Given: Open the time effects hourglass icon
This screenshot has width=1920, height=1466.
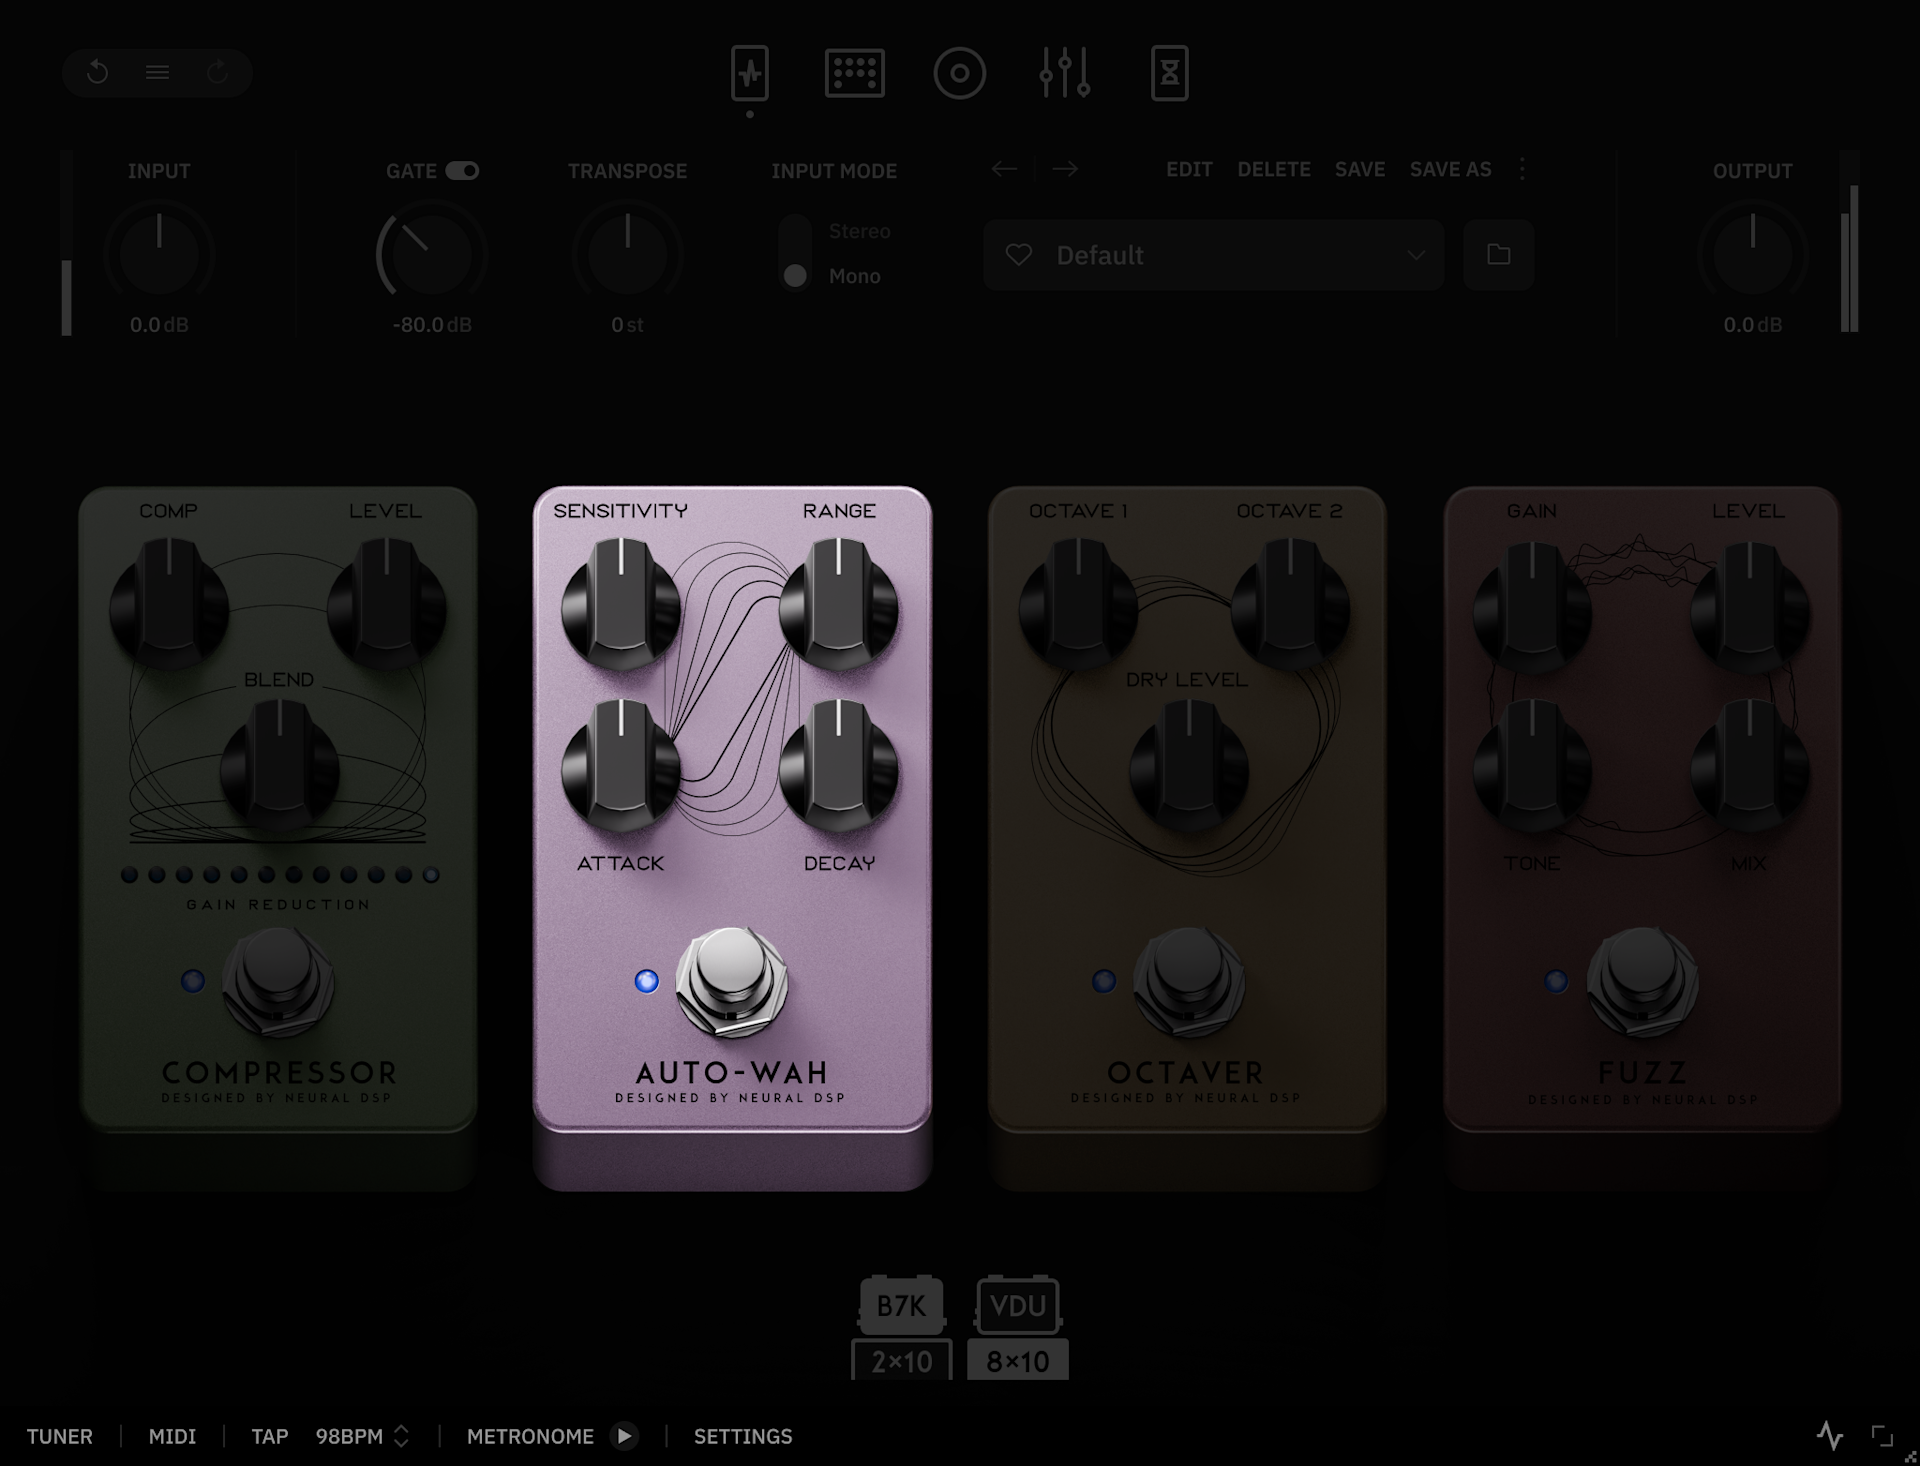Looking at the screenshot, I should (x=1169, y=73).
